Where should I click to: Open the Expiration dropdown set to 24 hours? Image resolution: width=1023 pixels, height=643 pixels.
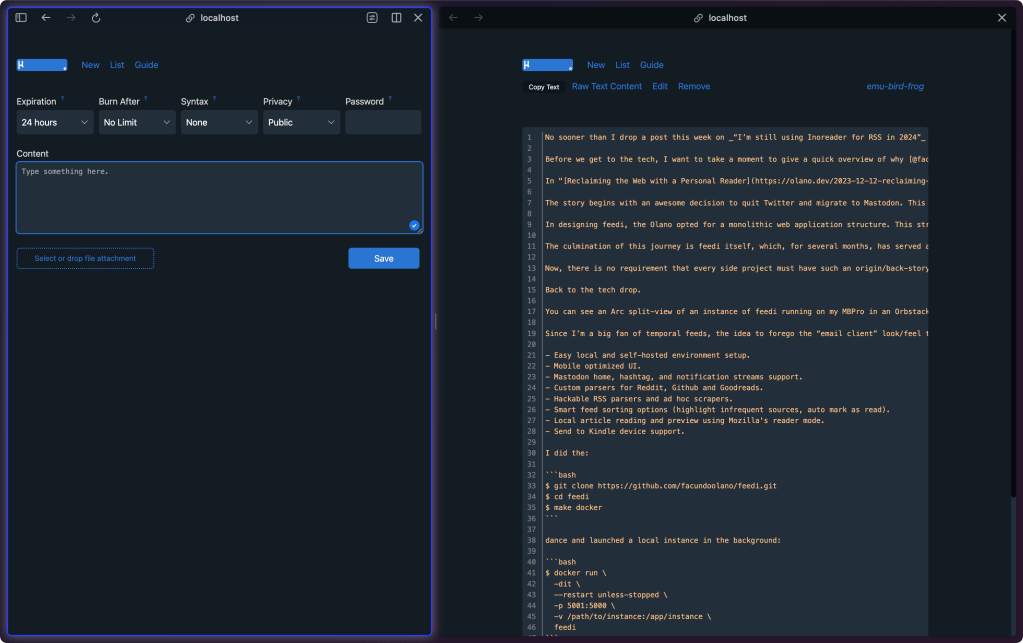(55, 122)
